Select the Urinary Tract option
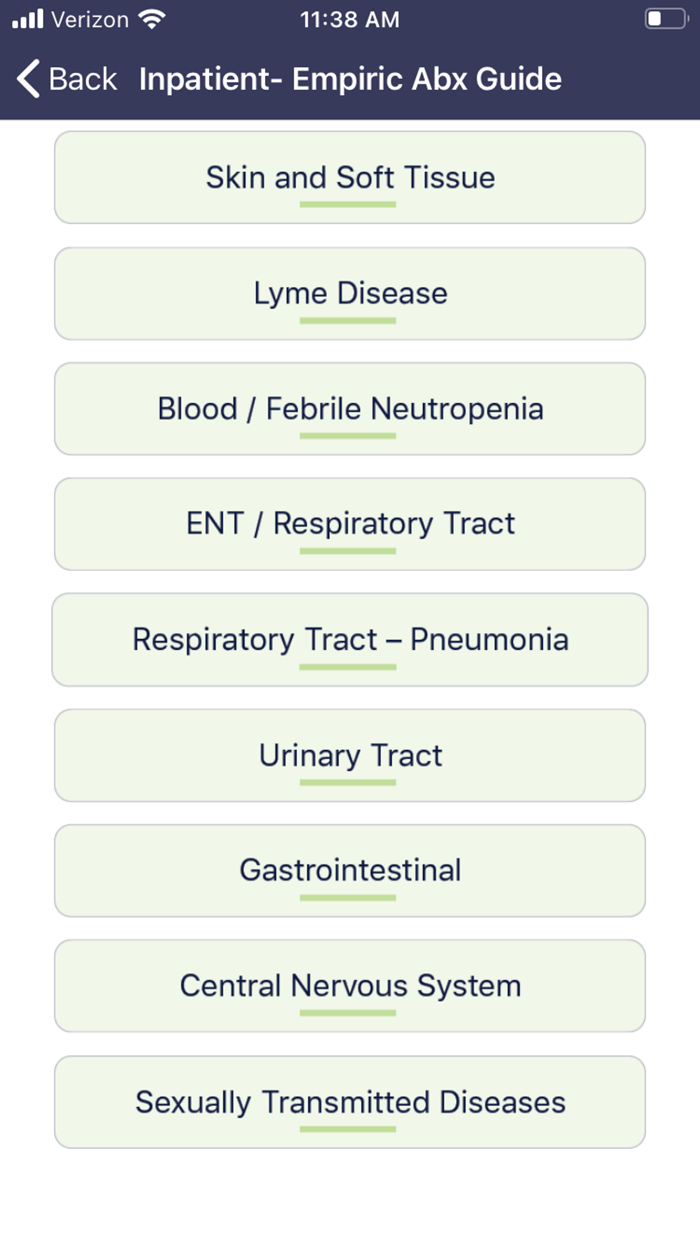The width and height of the screenshot is (700, 1244). tap(350, 755)
